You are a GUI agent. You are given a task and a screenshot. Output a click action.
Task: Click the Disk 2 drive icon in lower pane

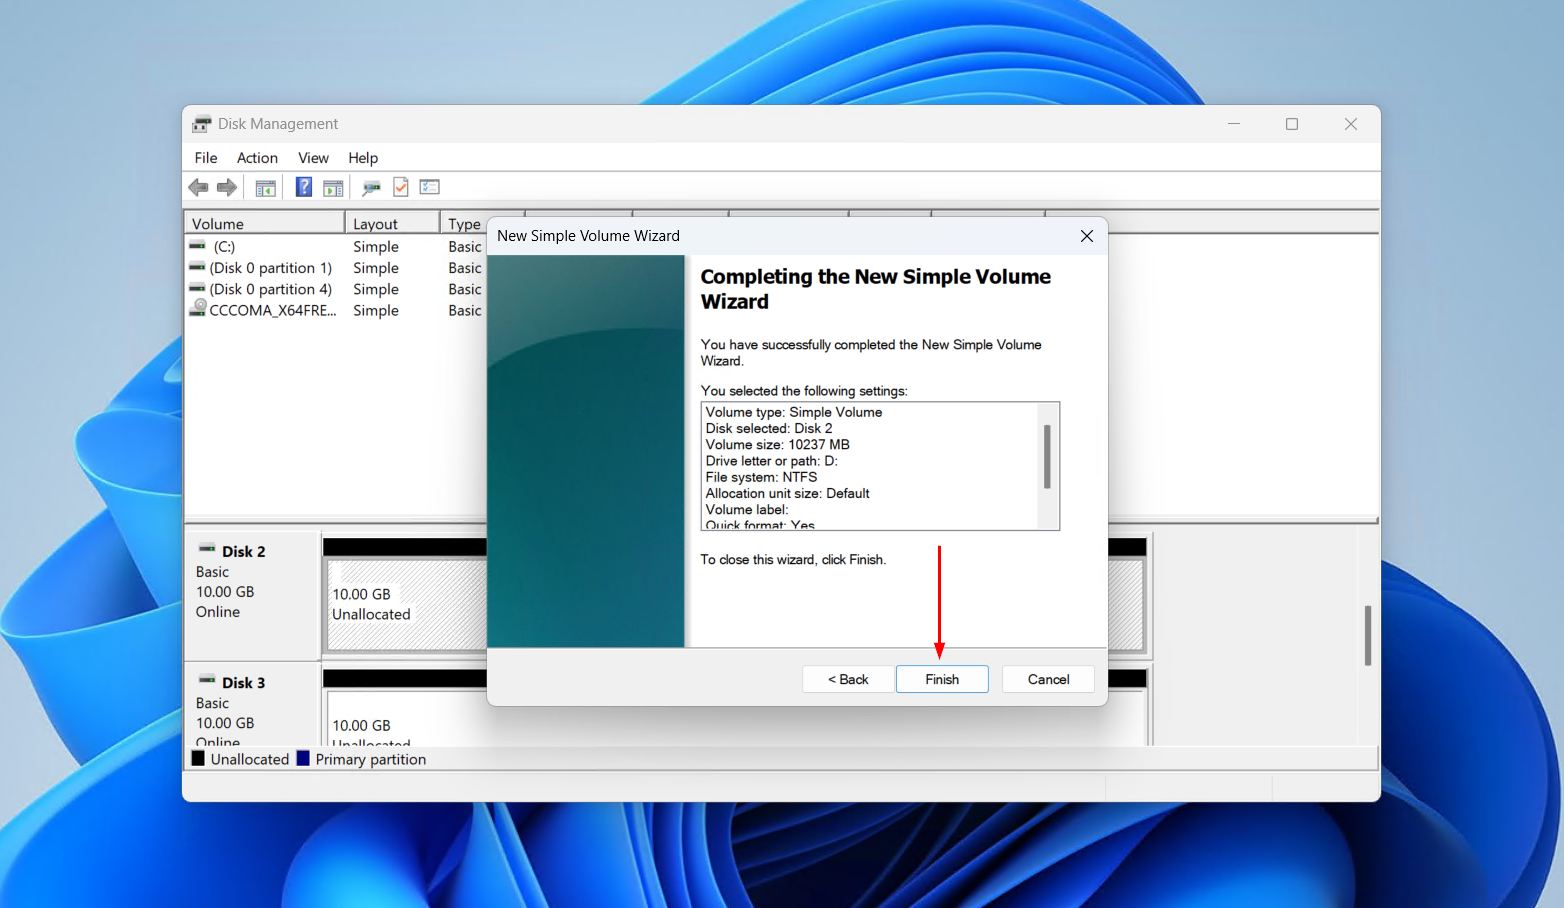pyautogui.click(x=207, y=549)
